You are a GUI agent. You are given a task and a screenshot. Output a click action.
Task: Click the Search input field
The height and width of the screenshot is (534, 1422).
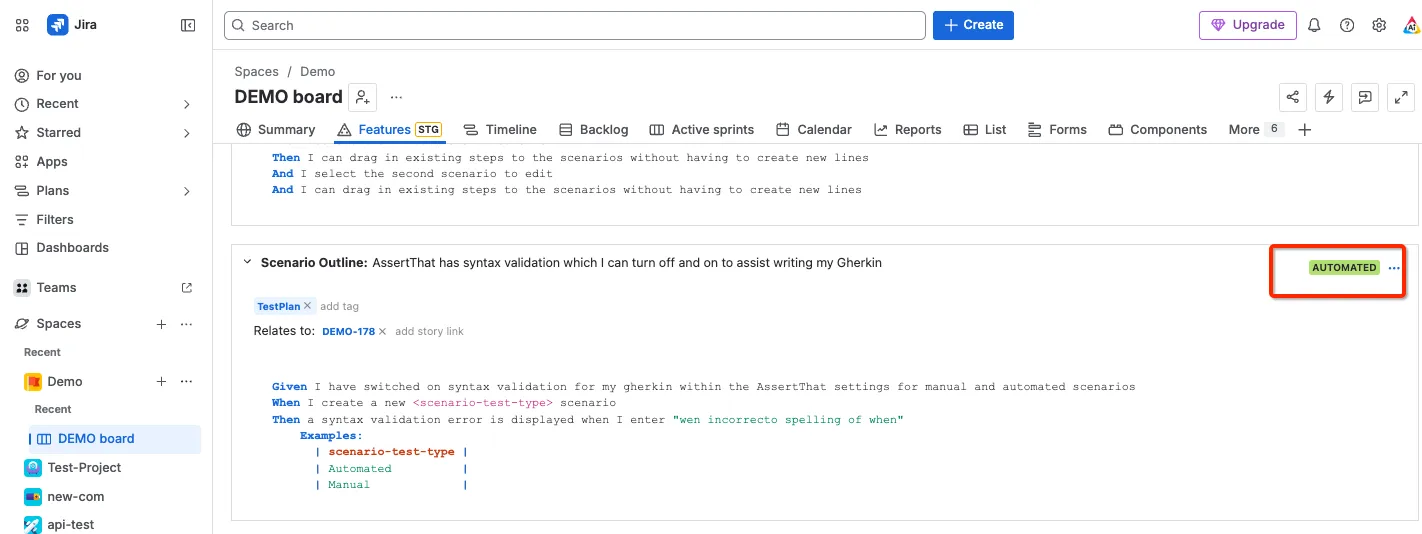575,25
